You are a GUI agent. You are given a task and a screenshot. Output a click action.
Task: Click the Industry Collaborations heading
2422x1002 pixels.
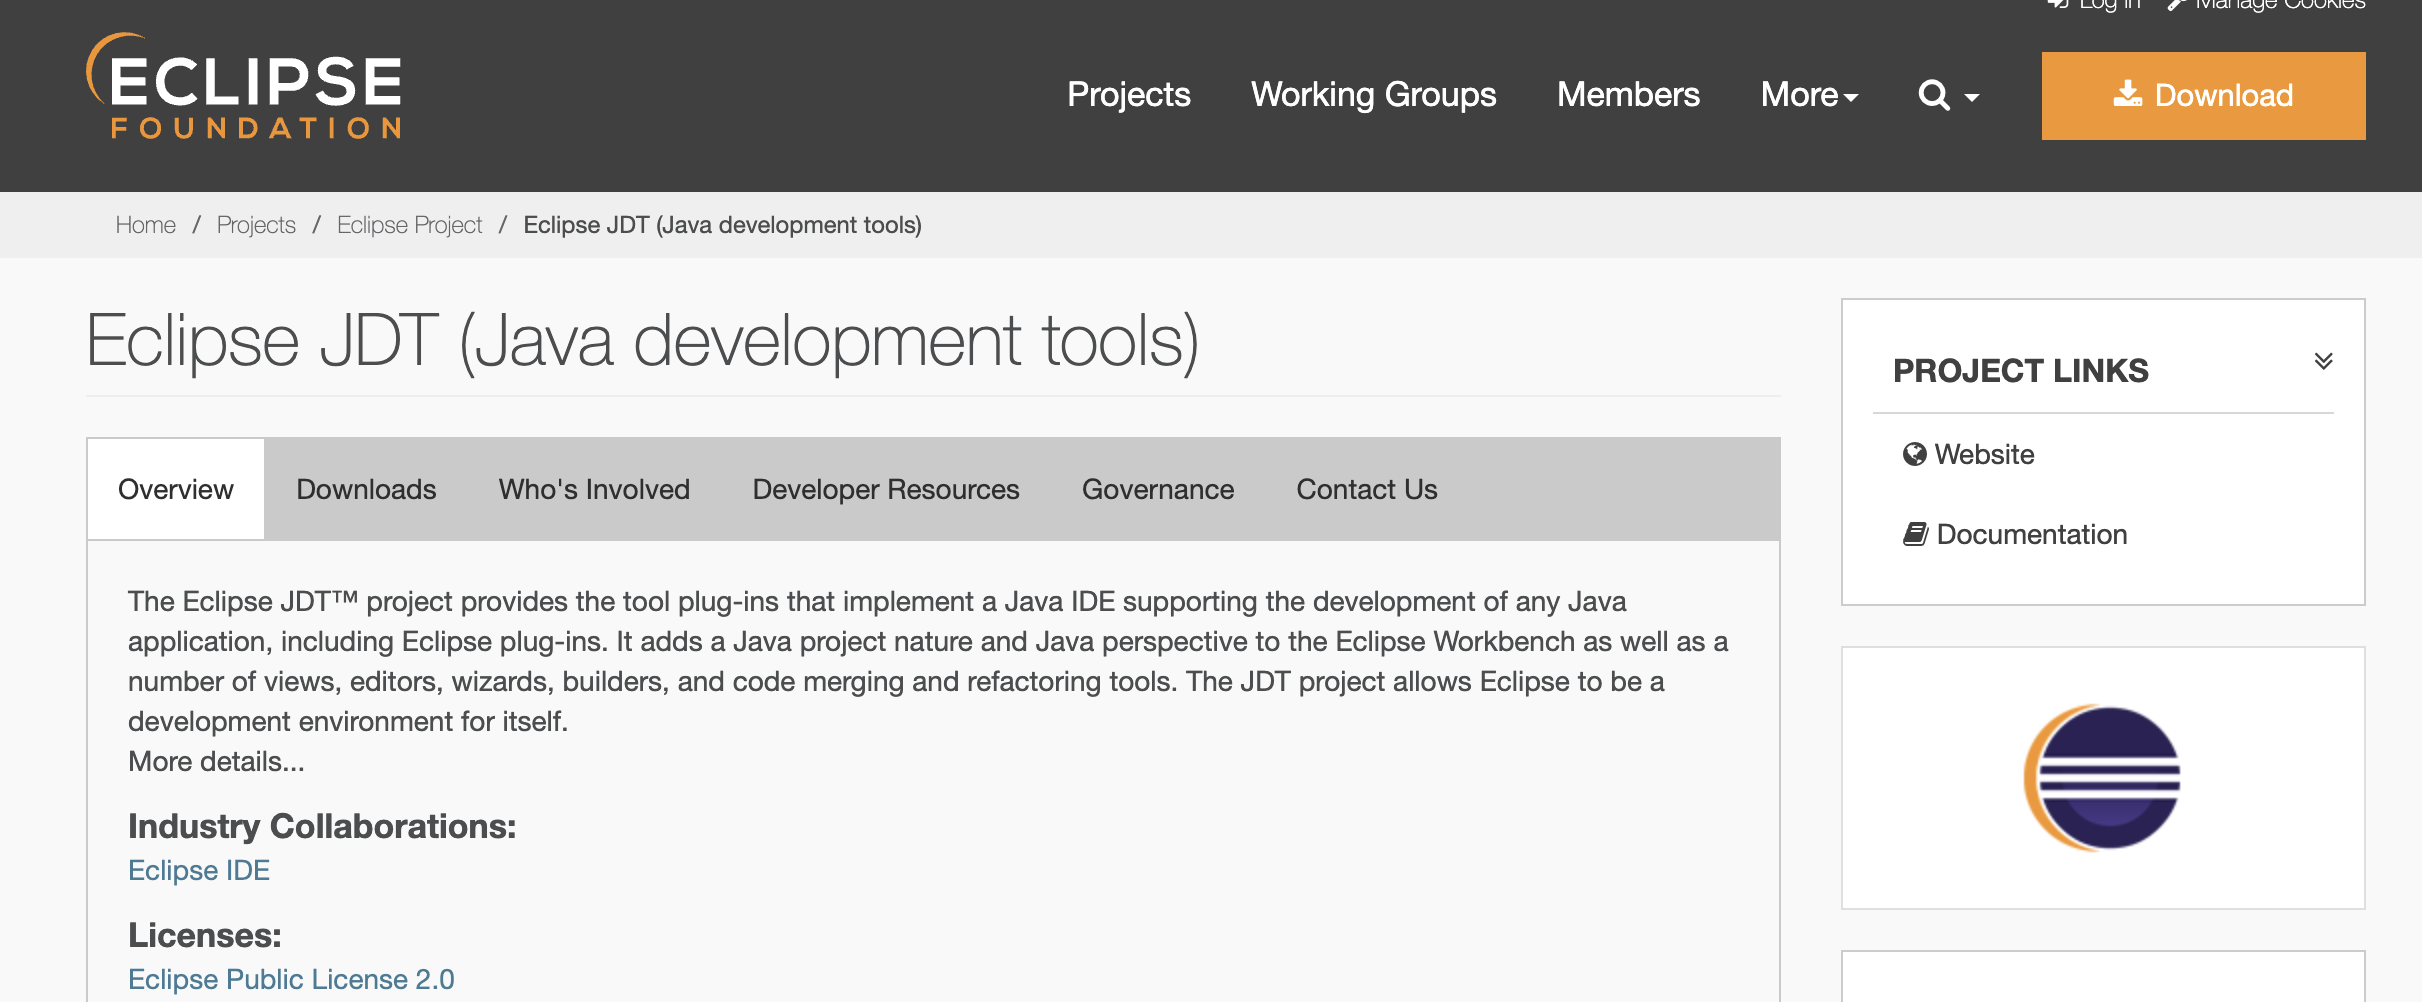click(x=322, y=826)
